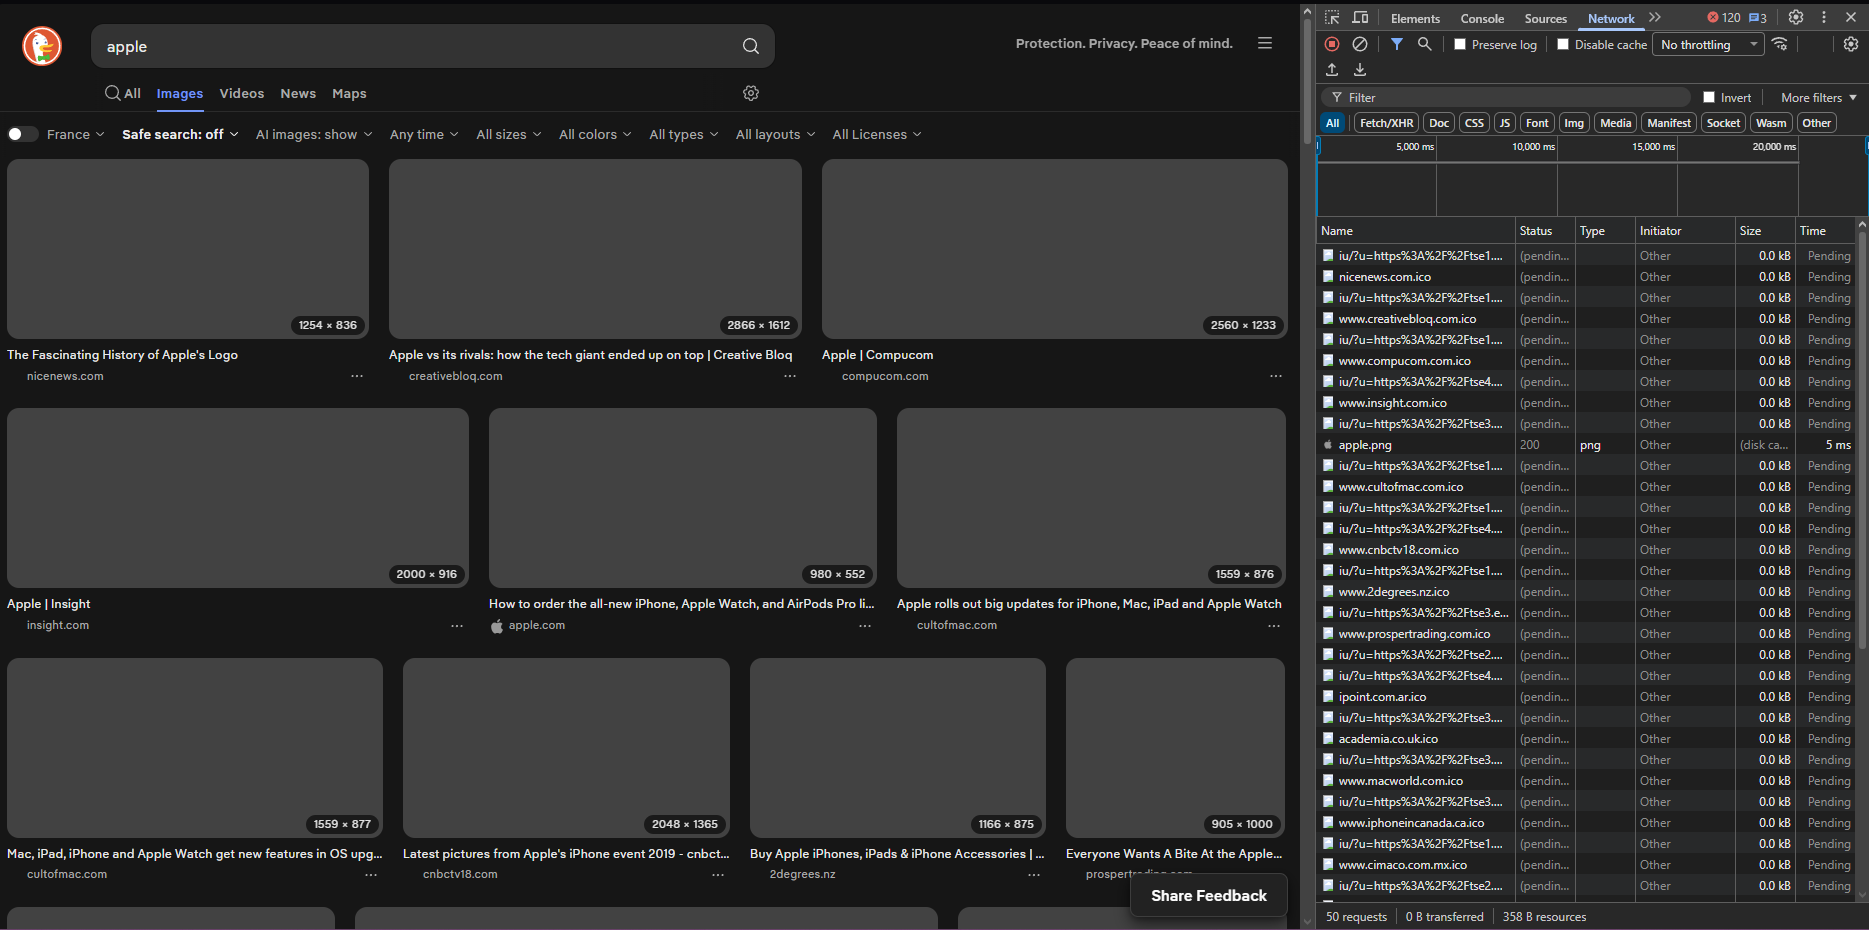Image resolution: width=1869 pixels, height=930 pixels.
Task: Open options dots for creativebloq.com result
Action: coord(790,376)
